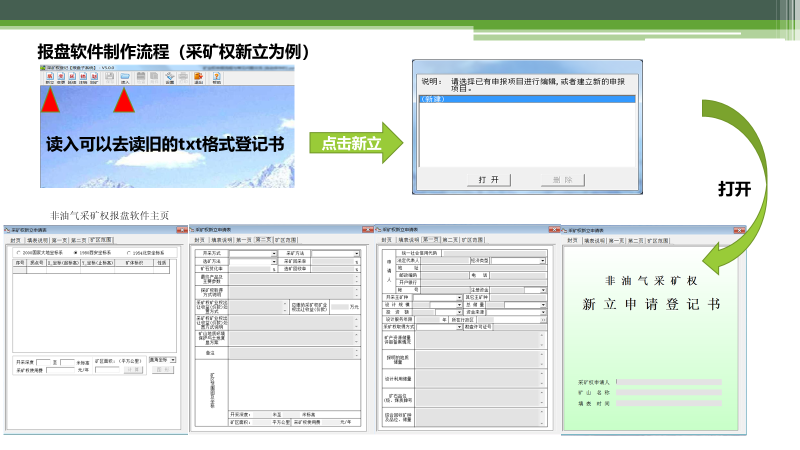Open the 读入 (import) folder icon
Image resolution: width=800 pixels, height=450 pixels.
(125, 78)
